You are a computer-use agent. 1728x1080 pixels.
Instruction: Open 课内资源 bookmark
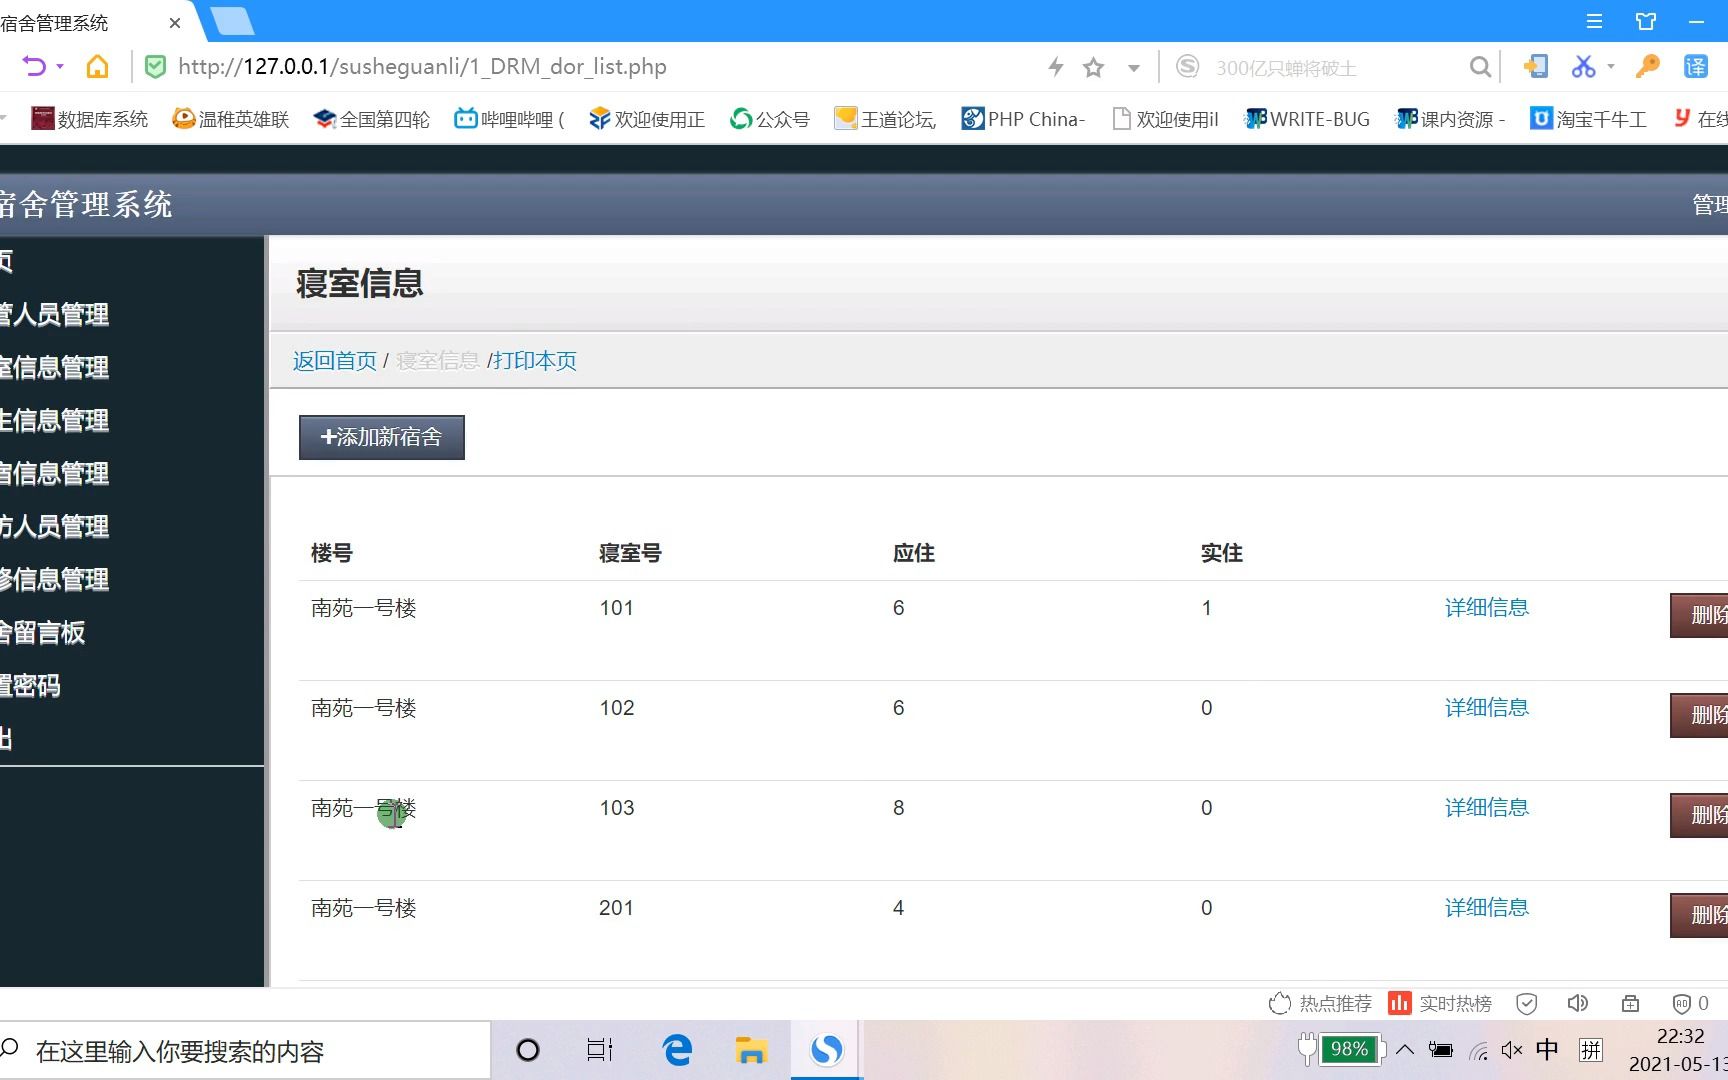(x=1451, y=119)
